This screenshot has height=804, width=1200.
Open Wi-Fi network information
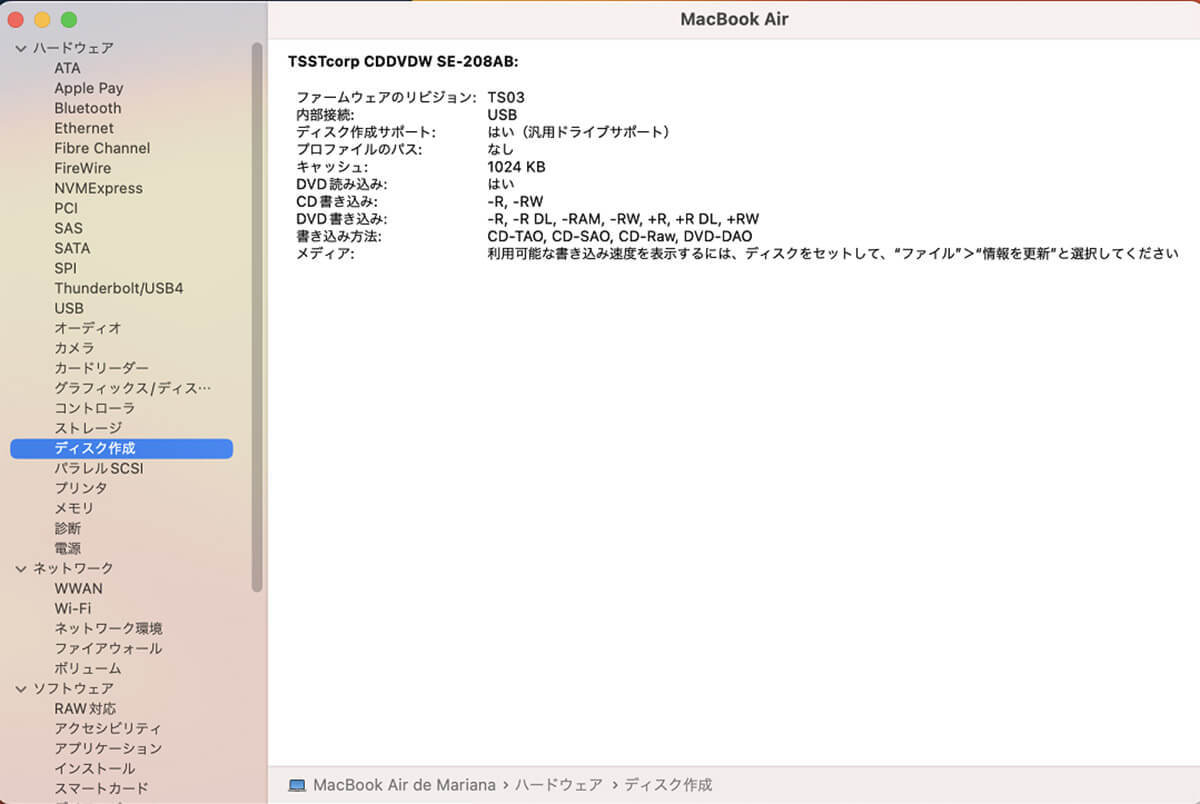point(73,608)
